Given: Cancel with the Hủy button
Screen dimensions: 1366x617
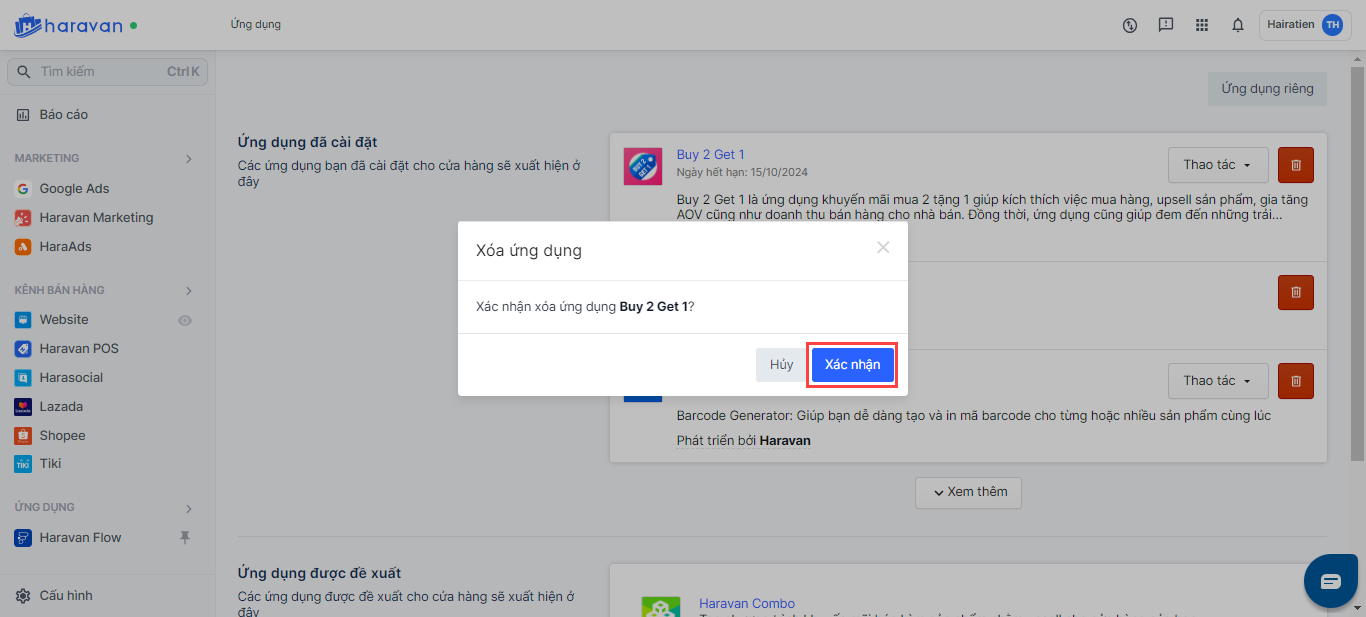Looking at the screenshot, I should point(781,365).
